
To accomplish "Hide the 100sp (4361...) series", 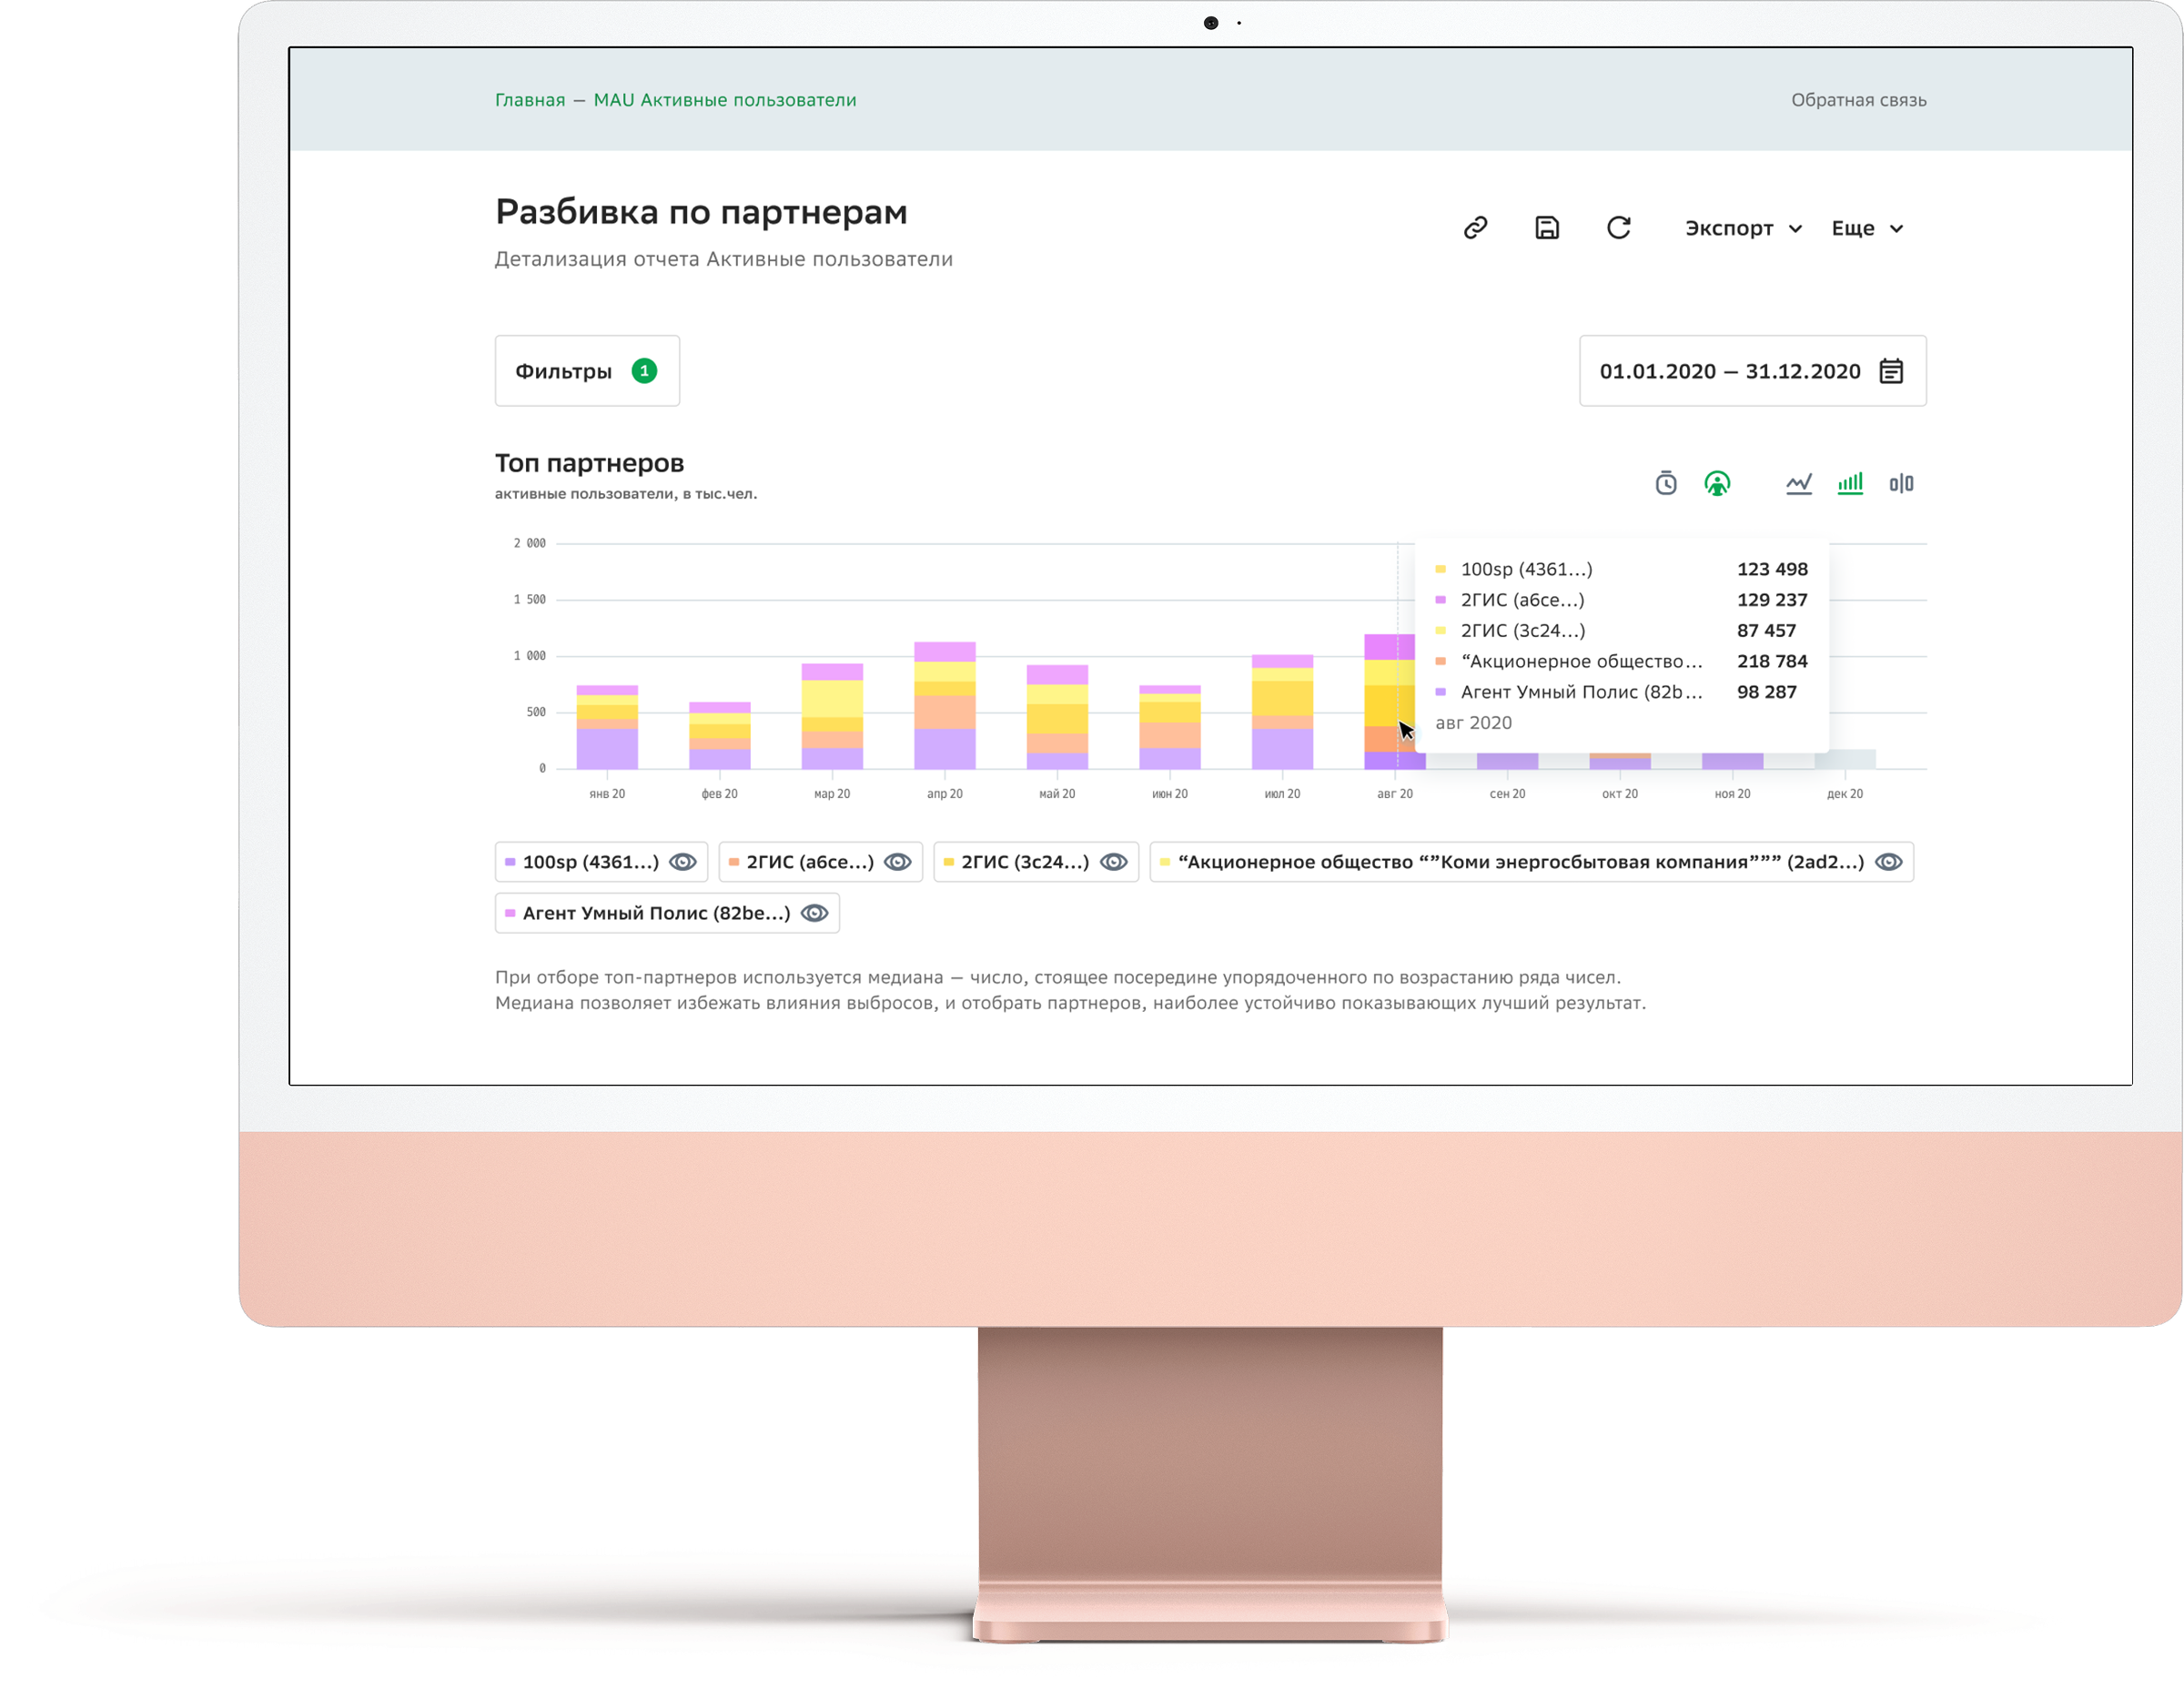I will pos(683,862).
